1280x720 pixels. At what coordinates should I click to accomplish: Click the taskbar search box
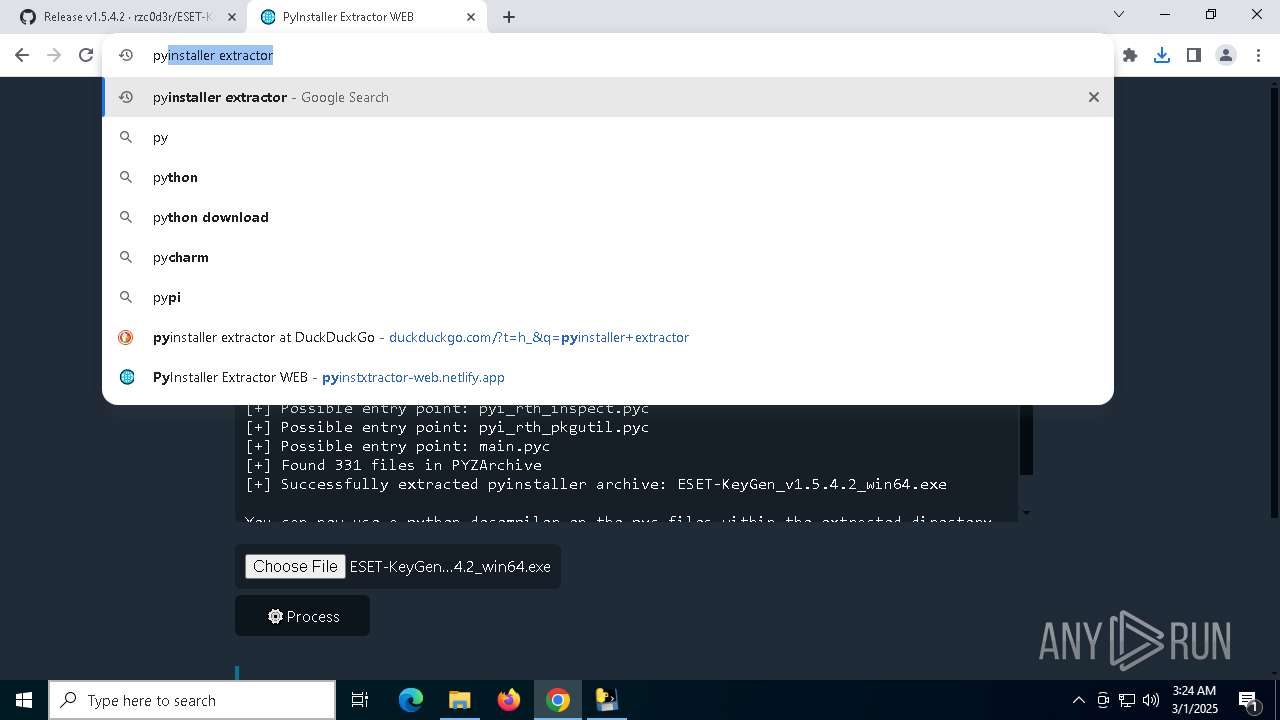click(192, 700)
